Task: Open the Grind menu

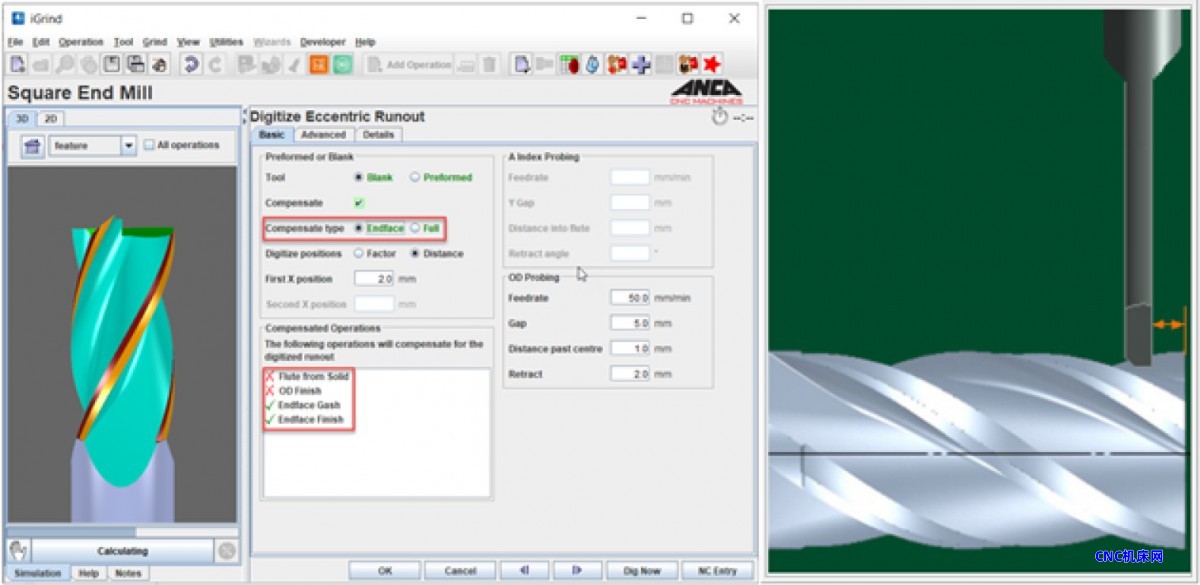Action: 154,42
